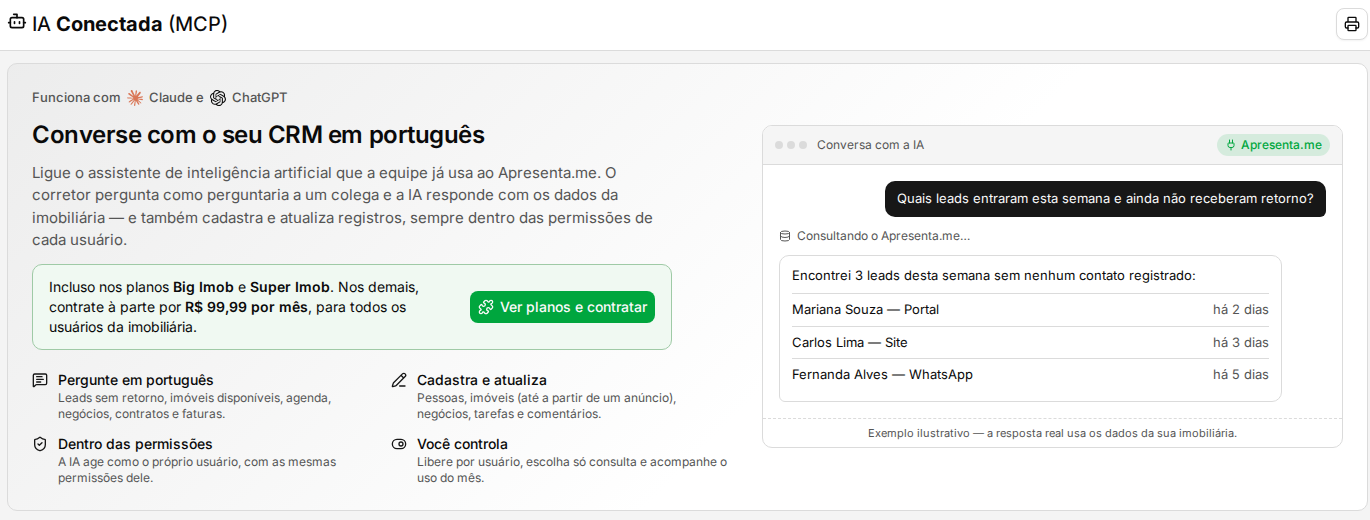
Task: Click the toggle icon beside Você controla
Action: point(399,444)
